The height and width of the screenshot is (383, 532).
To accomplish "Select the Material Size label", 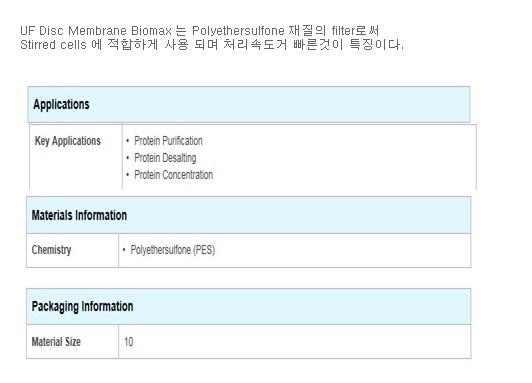I will tap(56, 342).
